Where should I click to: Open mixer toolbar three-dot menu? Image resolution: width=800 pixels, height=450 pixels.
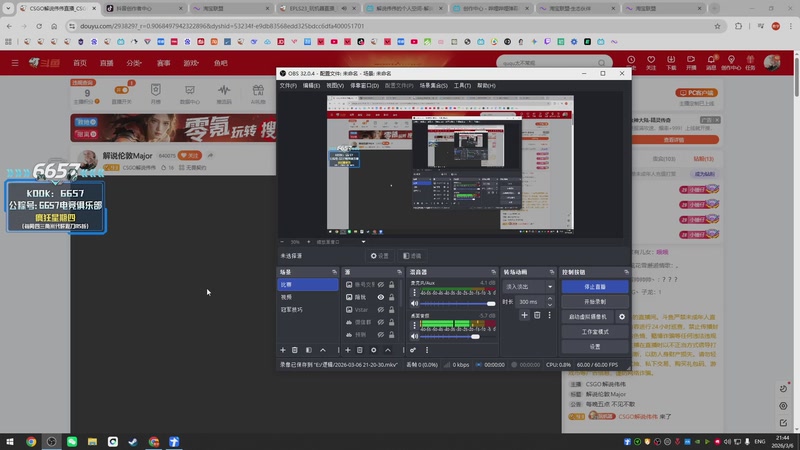(x=427, y=350)
